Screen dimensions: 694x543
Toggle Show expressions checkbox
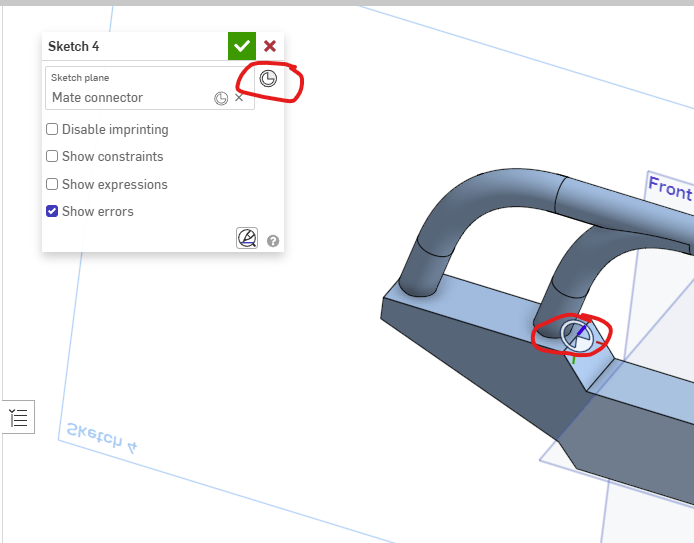(52, 184)
